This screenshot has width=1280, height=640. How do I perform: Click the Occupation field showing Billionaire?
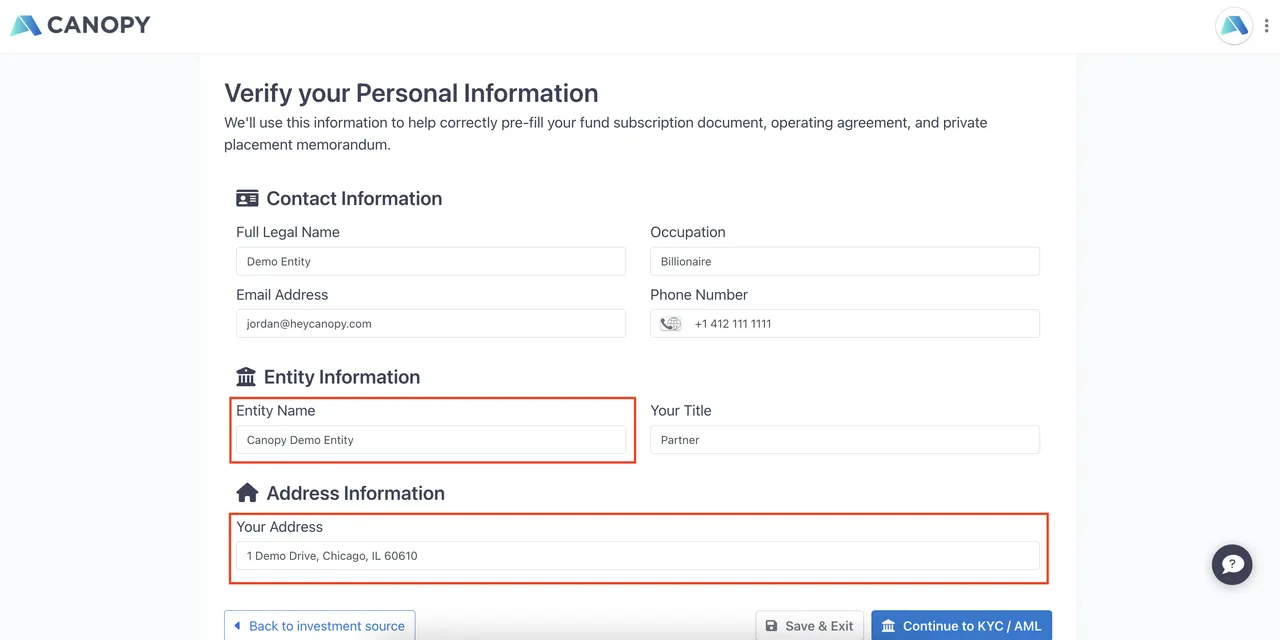tap(845, 261)
